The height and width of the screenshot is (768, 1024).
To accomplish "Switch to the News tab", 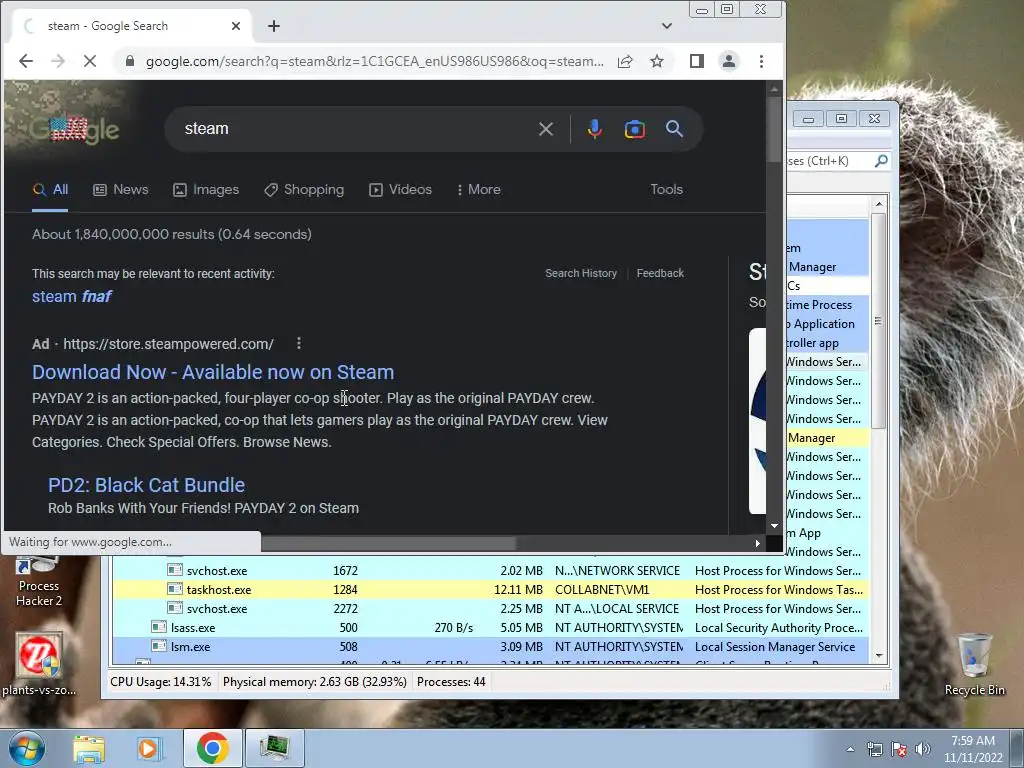I will [121, 190].
